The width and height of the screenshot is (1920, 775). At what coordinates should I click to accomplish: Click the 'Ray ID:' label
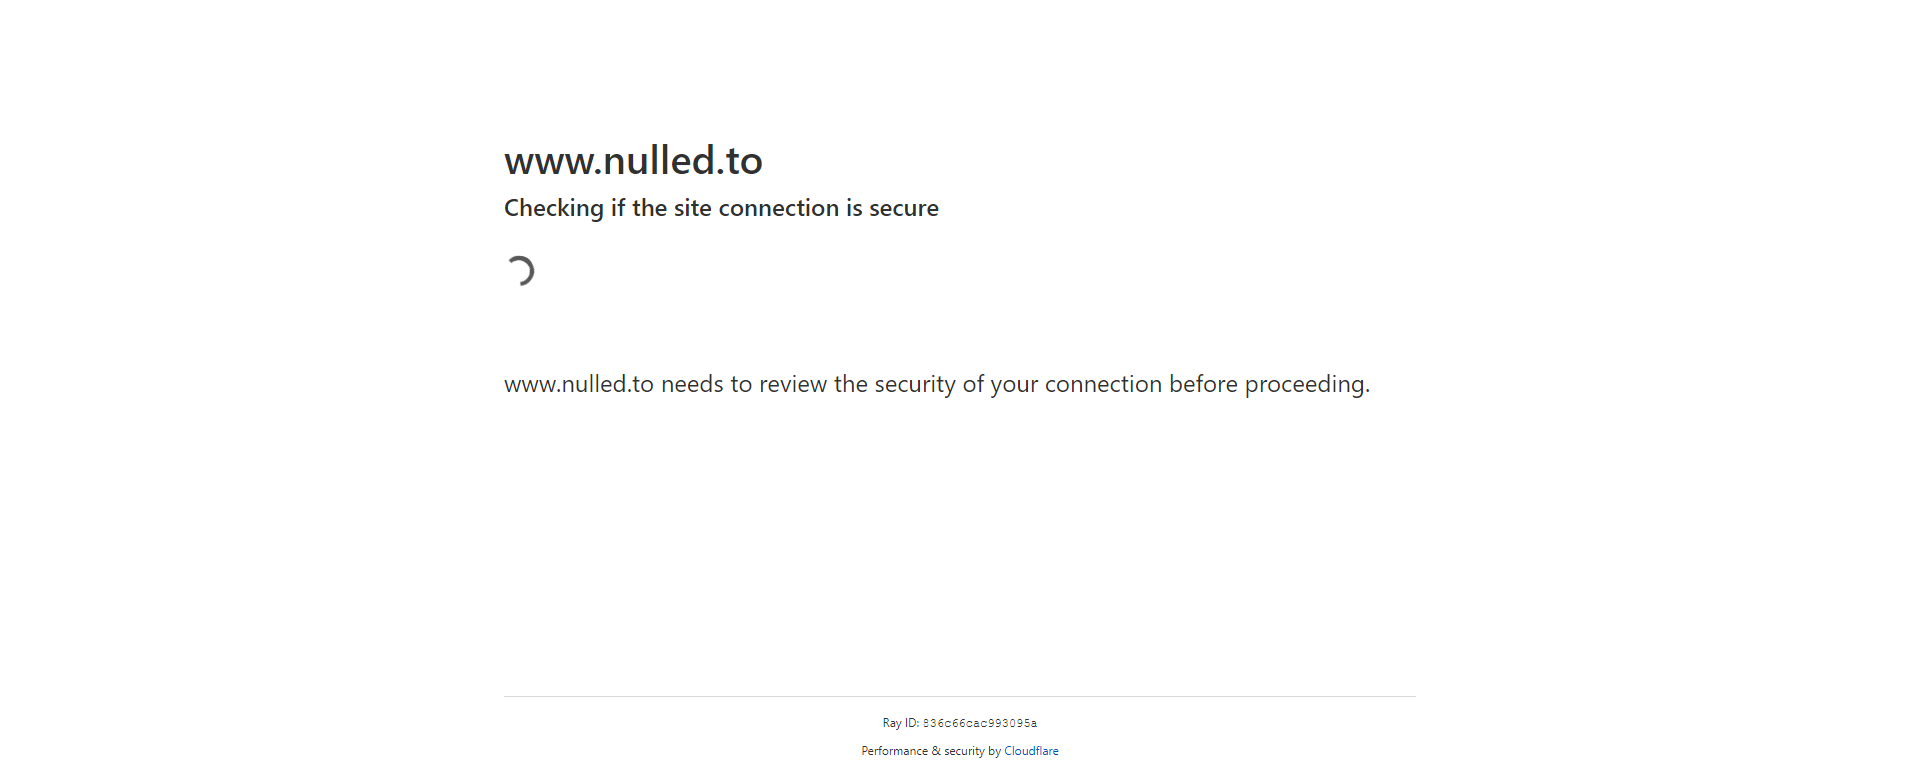tap(900, 723)
